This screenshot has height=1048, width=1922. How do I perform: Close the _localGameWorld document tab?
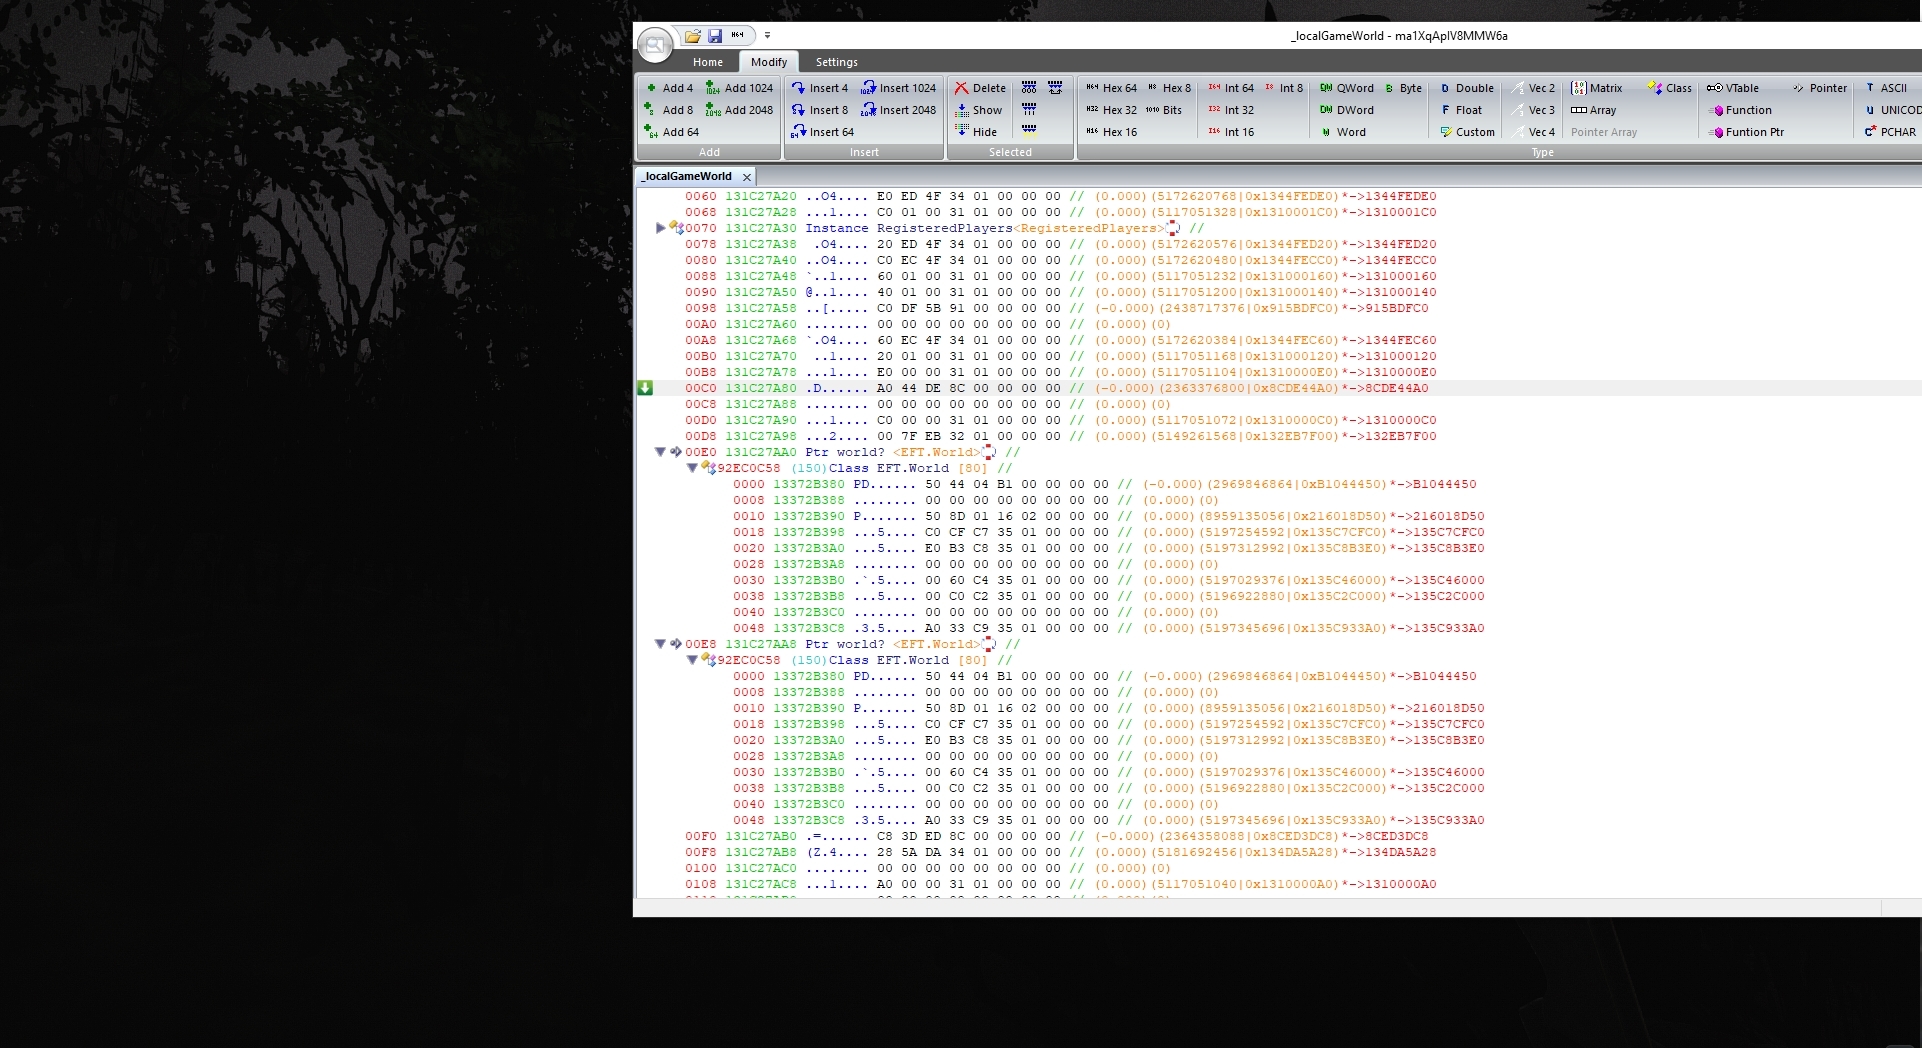click(747, 177)
